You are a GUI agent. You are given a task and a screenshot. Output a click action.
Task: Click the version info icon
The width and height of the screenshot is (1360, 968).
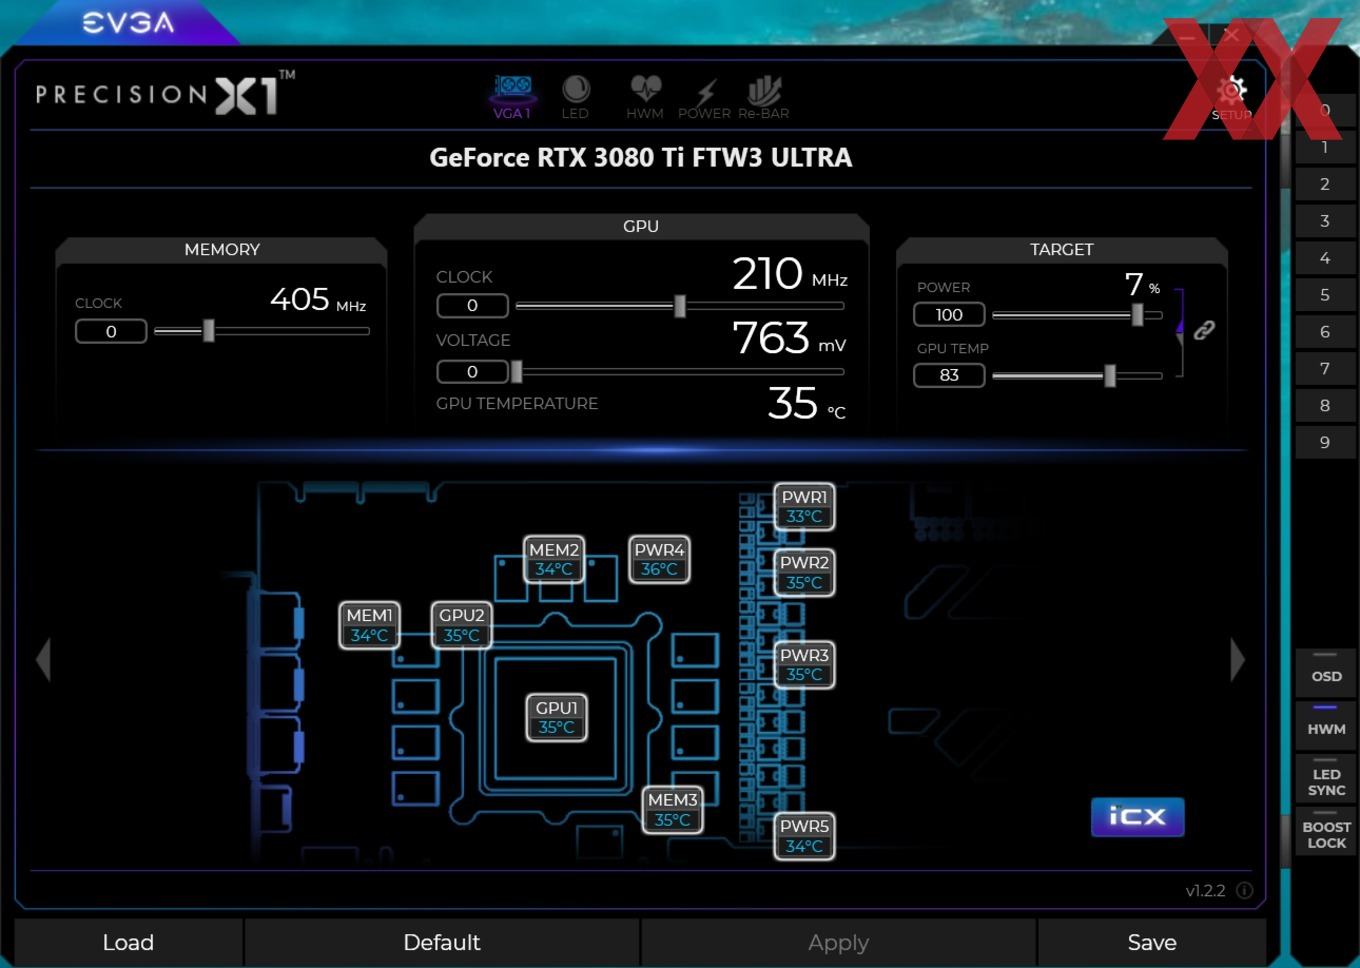point(1244,890)
